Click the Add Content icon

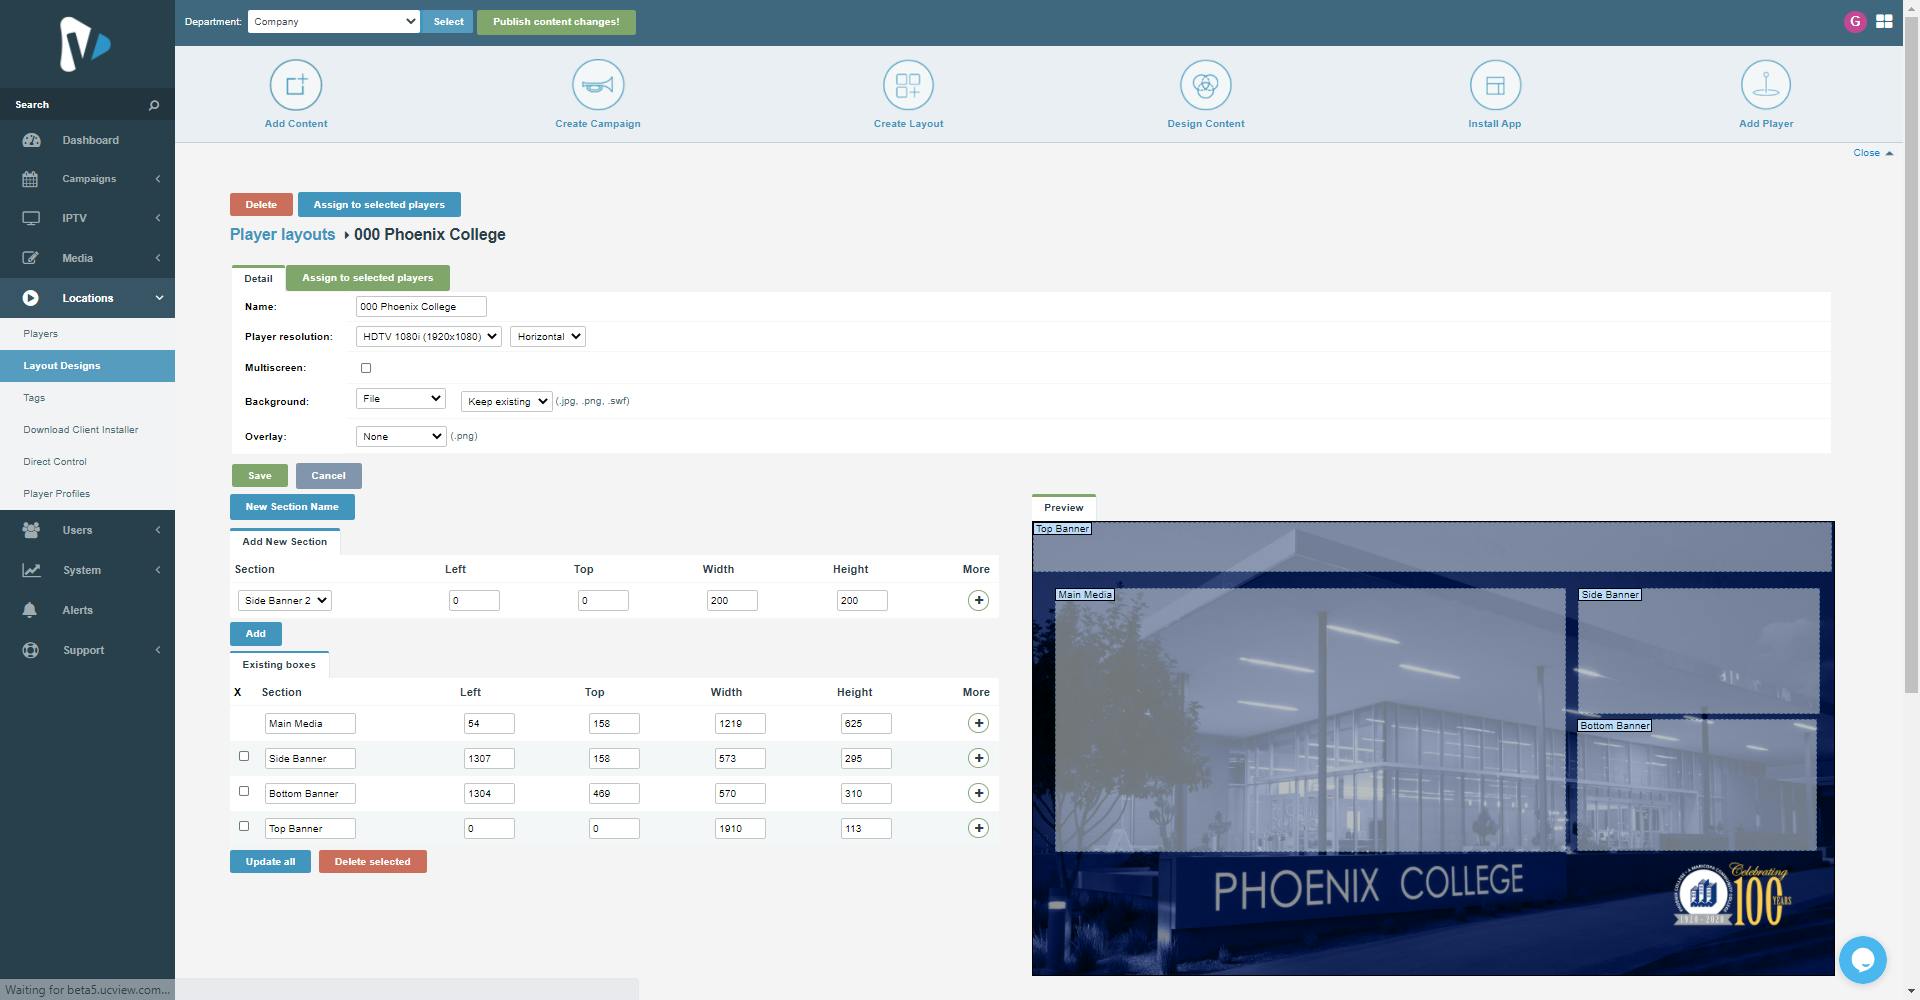point(295,85)
